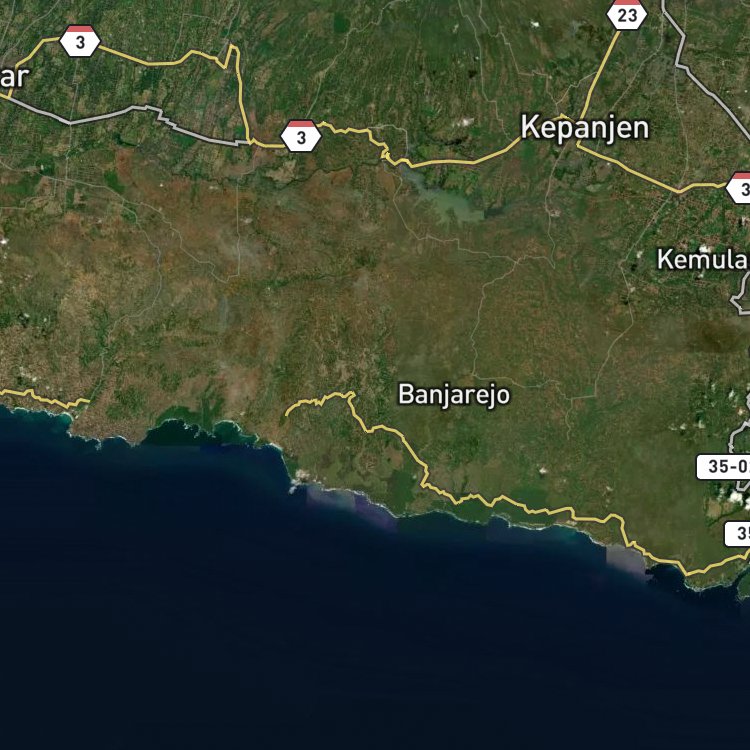This screenshot has width=750, height=750.
Task: Click the cut-off route shield east of Kepanjen
Action: pyautogui.click(x=739, y=188)
